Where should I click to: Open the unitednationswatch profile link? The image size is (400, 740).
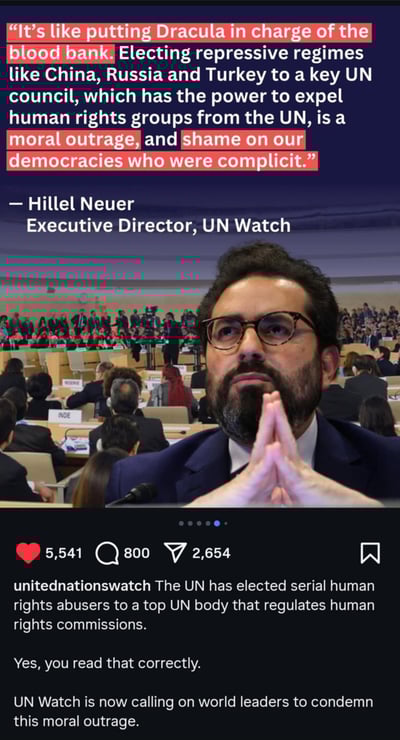pos(82,586)
